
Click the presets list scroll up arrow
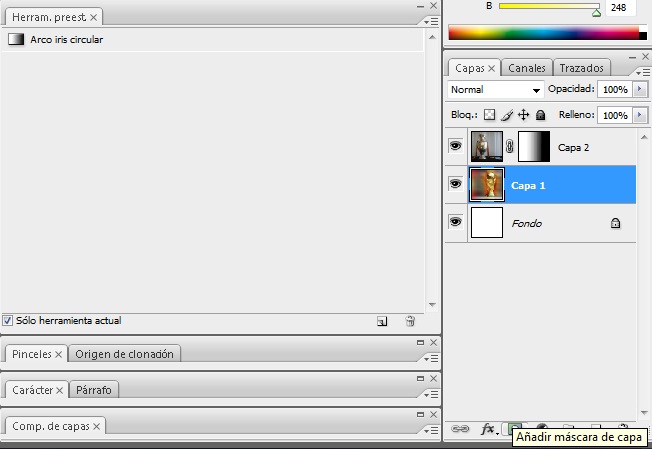click(x=432, y=37)
